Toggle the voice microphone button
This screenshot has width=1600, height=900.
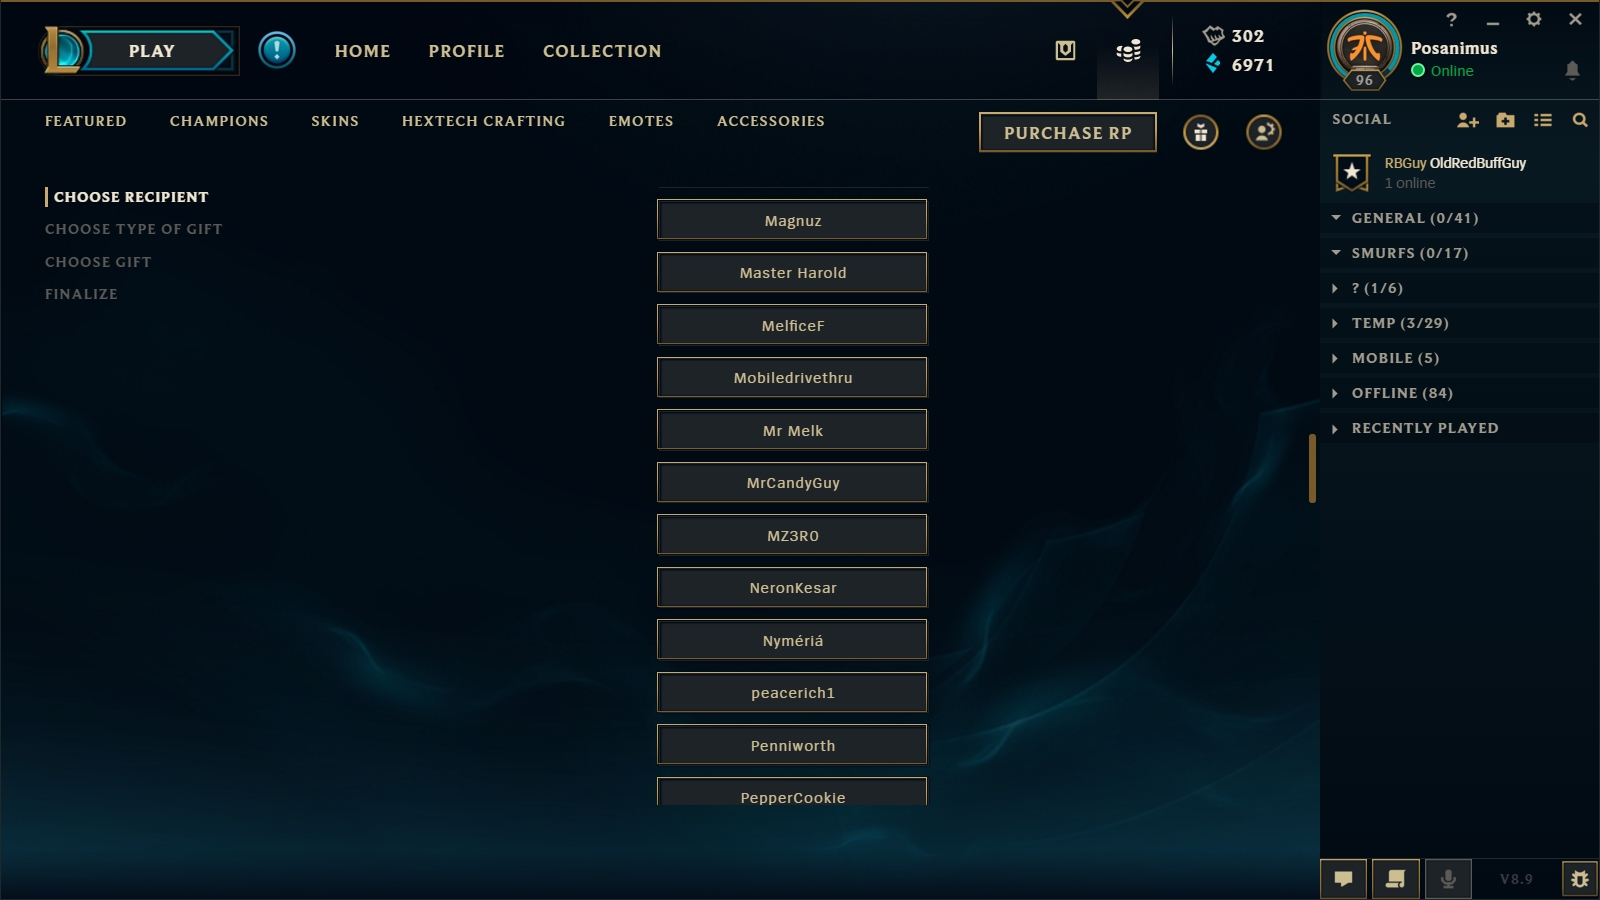[1448, 879]
